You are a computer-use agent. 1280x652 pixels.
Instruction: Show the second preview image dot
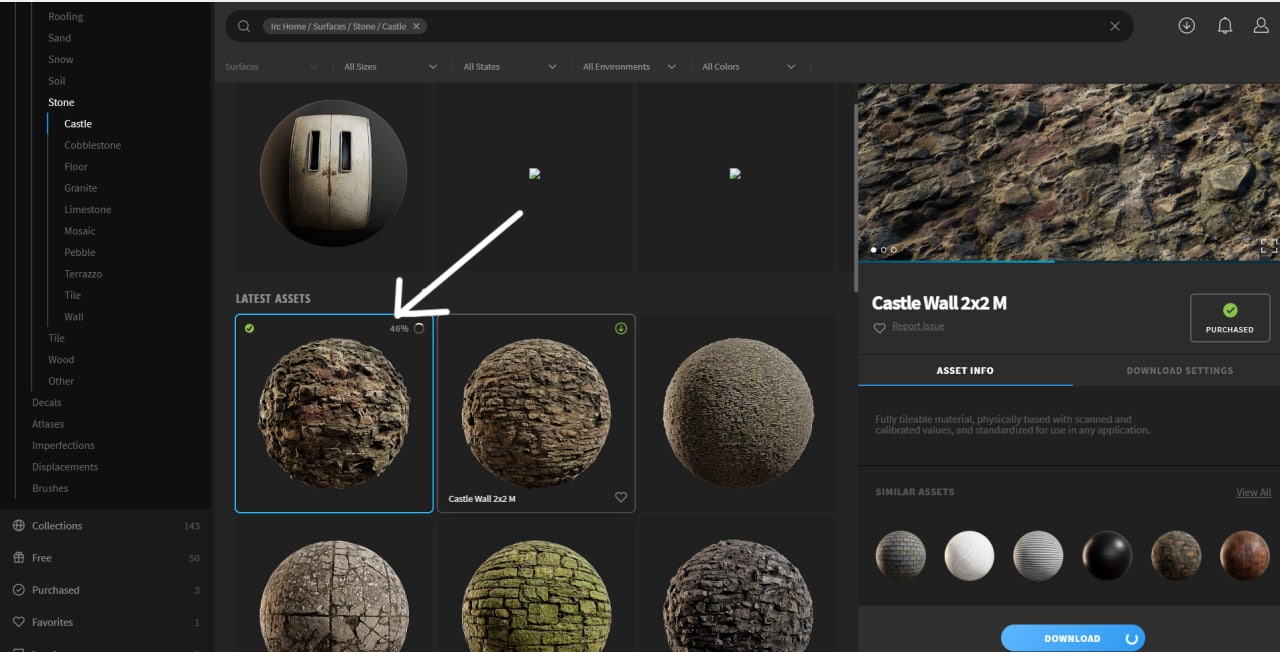pos(883,250)
